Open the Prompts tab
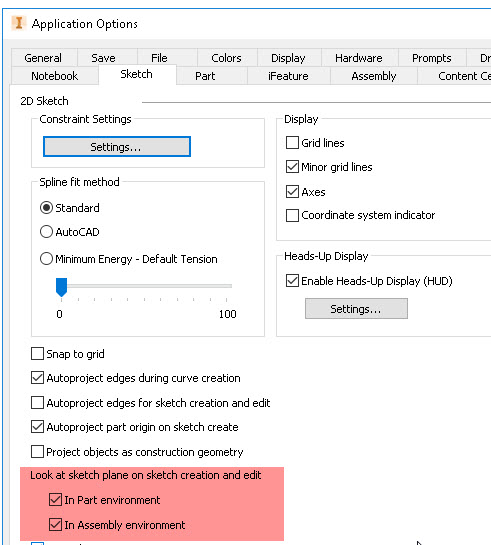The width and height of the screenshot is (491, 545). [x=432, y=58]
